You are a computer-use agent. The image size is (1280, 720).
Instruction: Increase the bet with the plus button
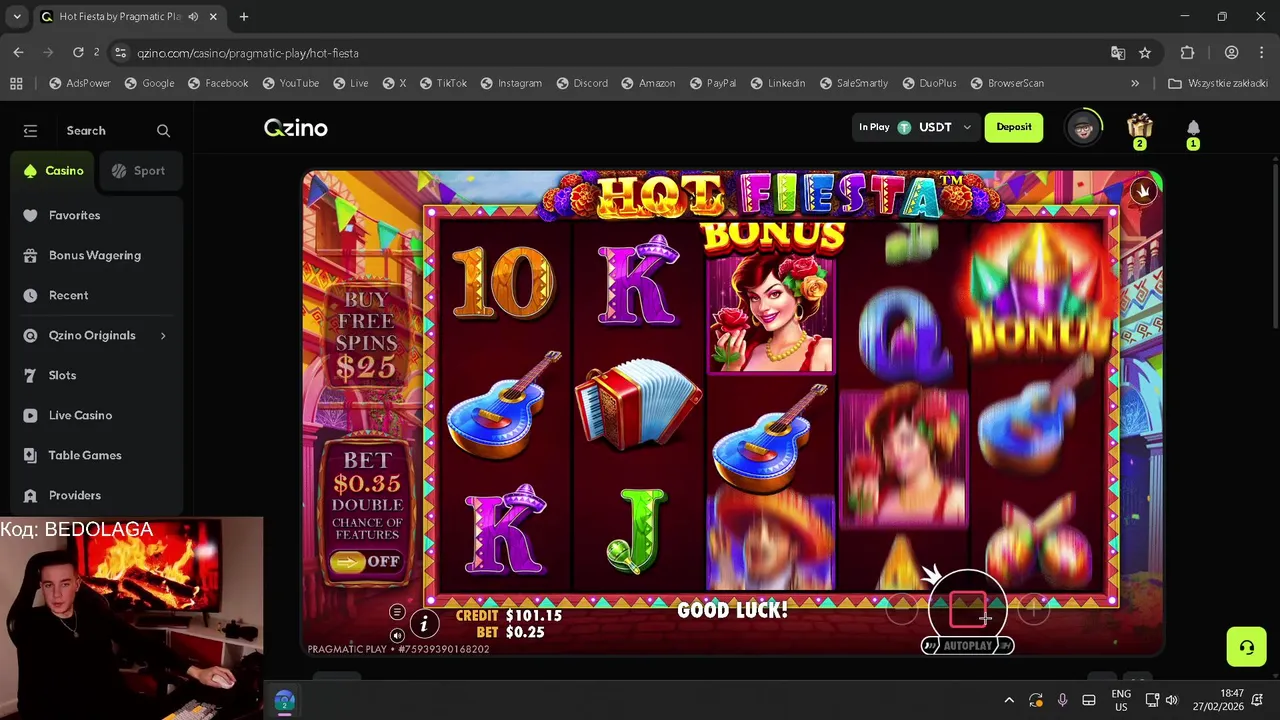(1033, 608)
